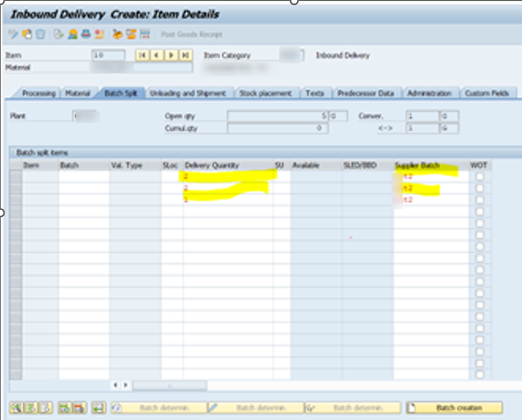
Task: Tick WOT checkbox in second batch row
Action: tap(480, 188)
